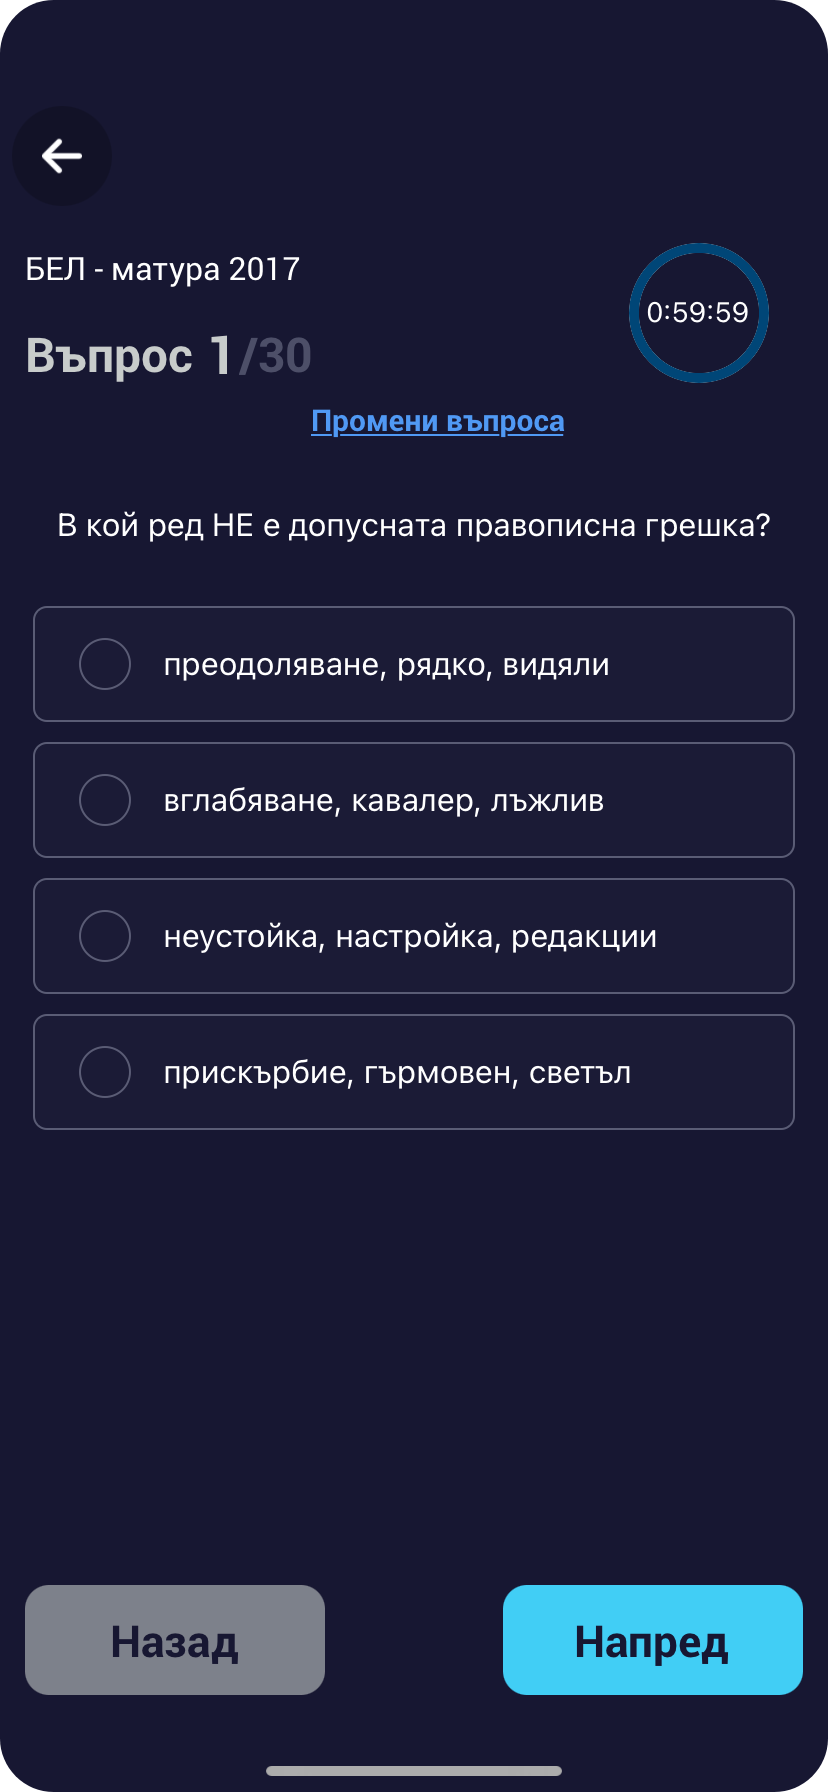Click the answer text 'прискърбие, гърмовен, светъл'
828x1792 pixels.
point(397,1073)
